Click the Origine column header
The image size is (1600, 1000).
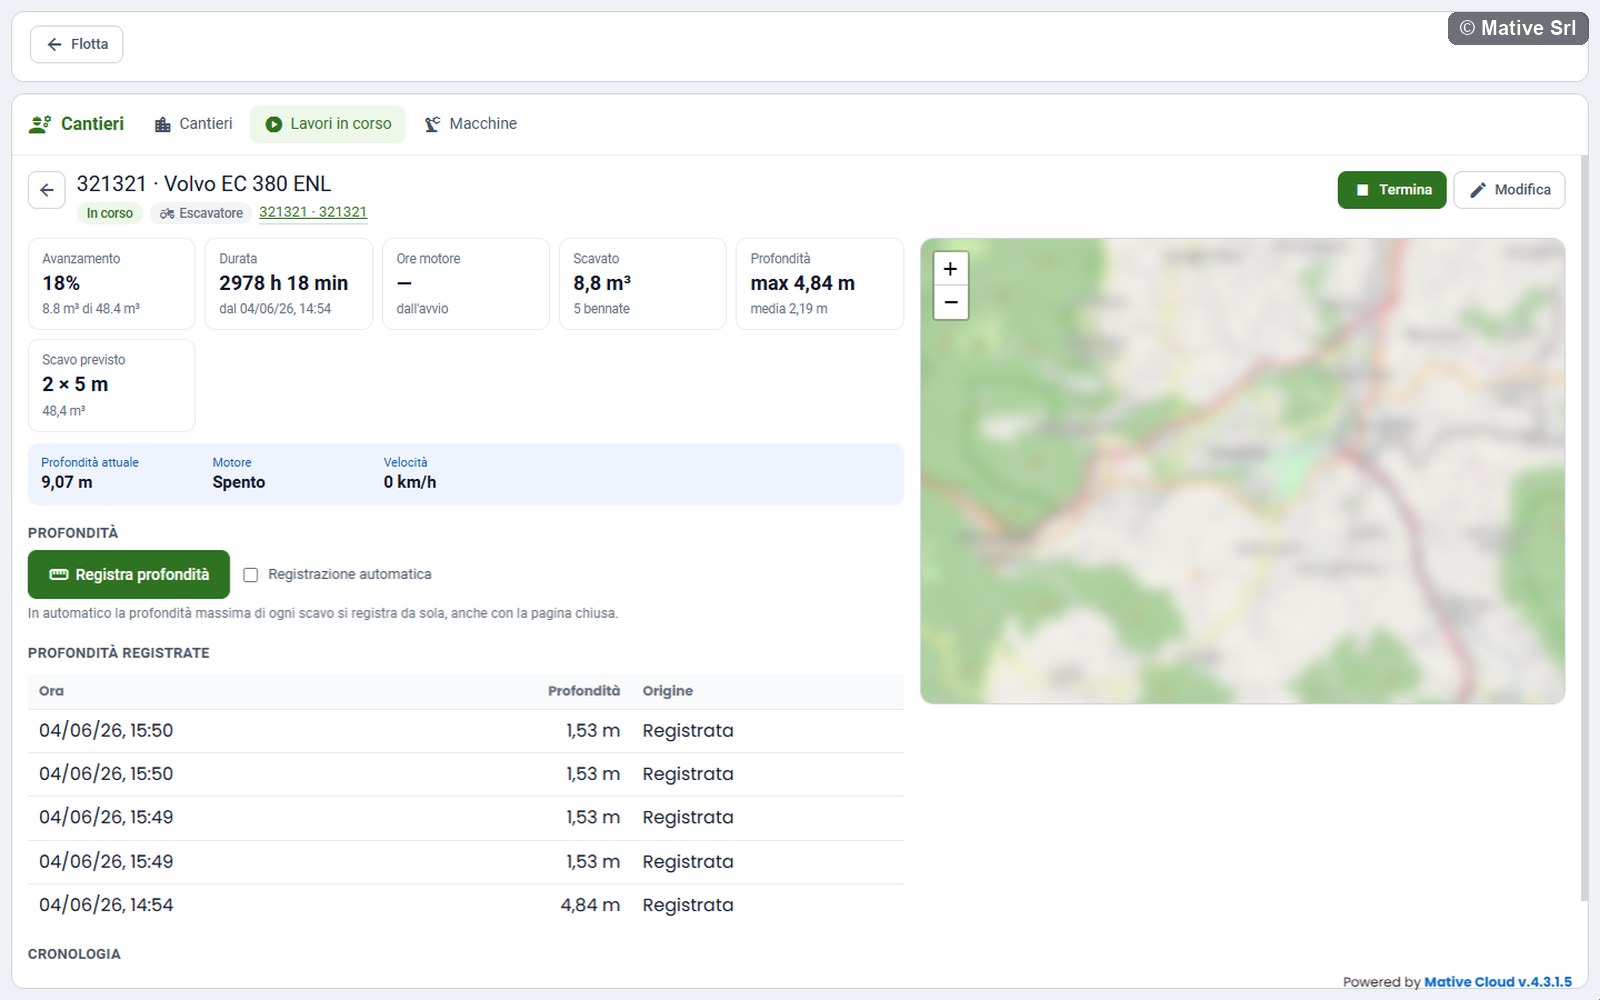668,691
